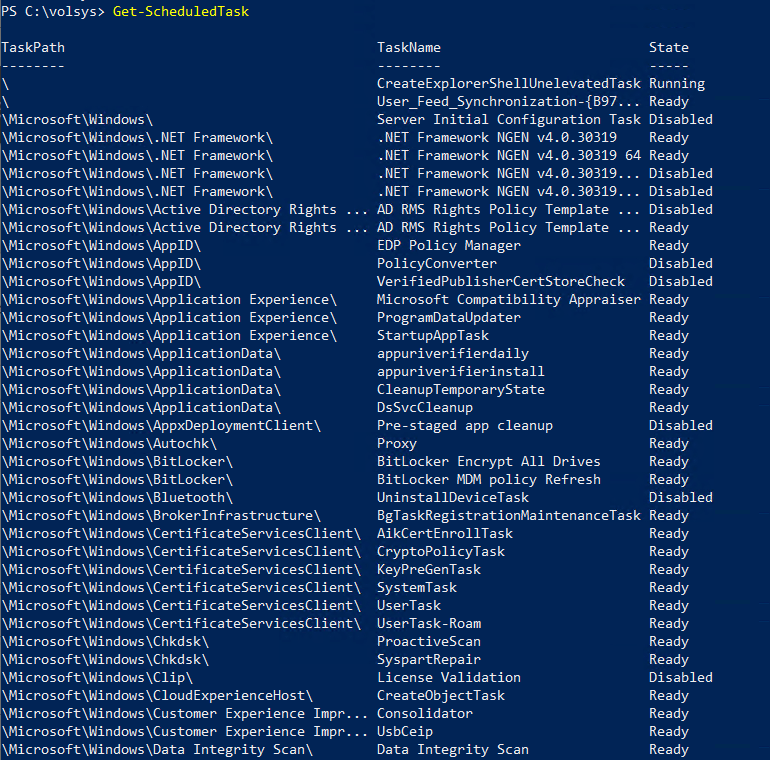
Task: Click the State column header
Action: (x=668, y=47)
